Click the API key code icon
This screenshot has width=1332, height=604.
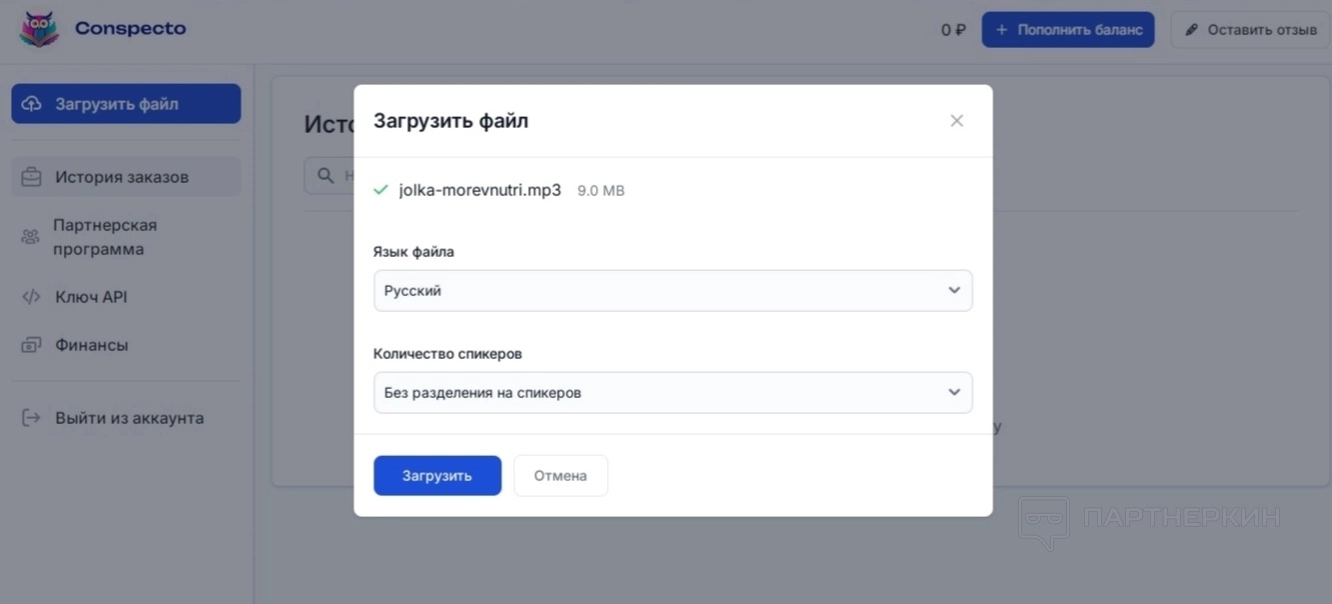32,297
